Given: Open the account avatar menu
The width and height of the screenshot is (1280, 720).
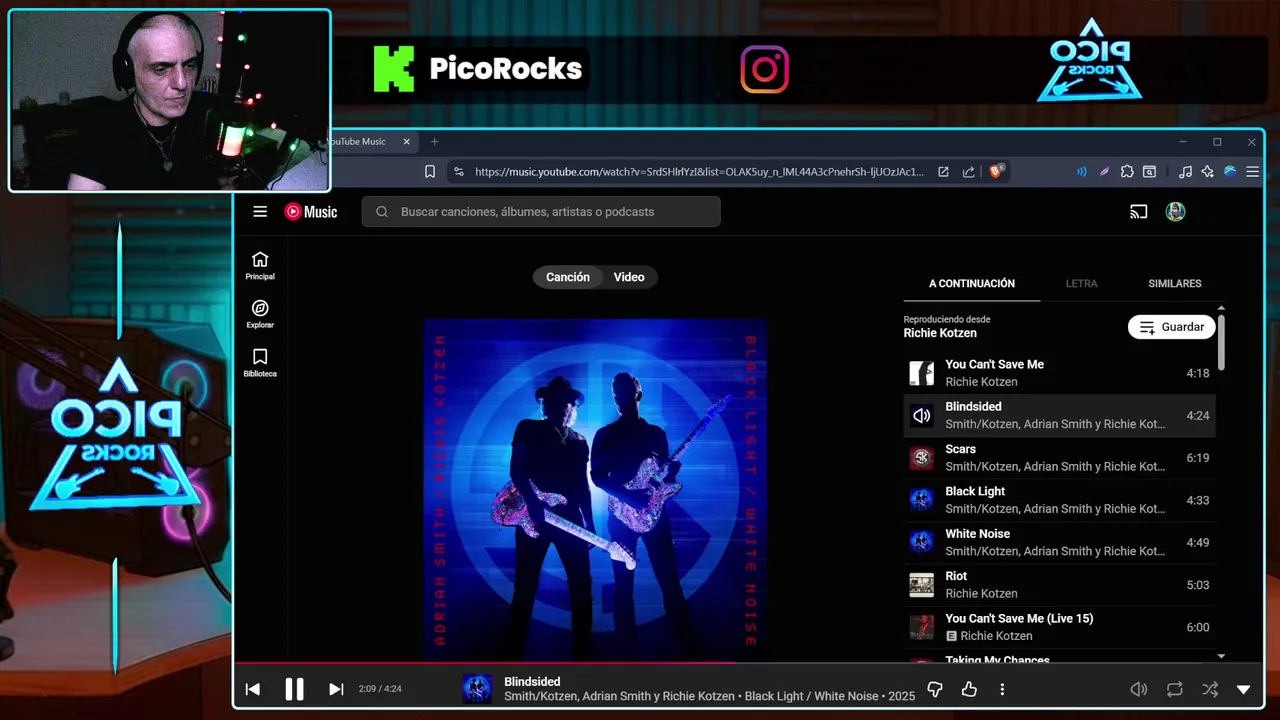Looking at the screenshot, I should pyautogui.click(x=1176, y=211).
